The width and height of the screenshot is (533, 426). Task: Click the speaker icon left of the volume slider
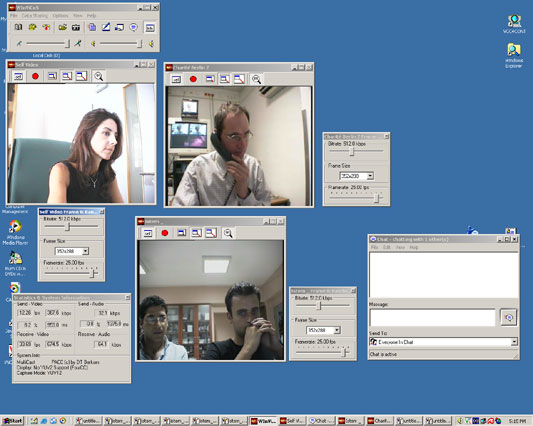click(92, 44)
